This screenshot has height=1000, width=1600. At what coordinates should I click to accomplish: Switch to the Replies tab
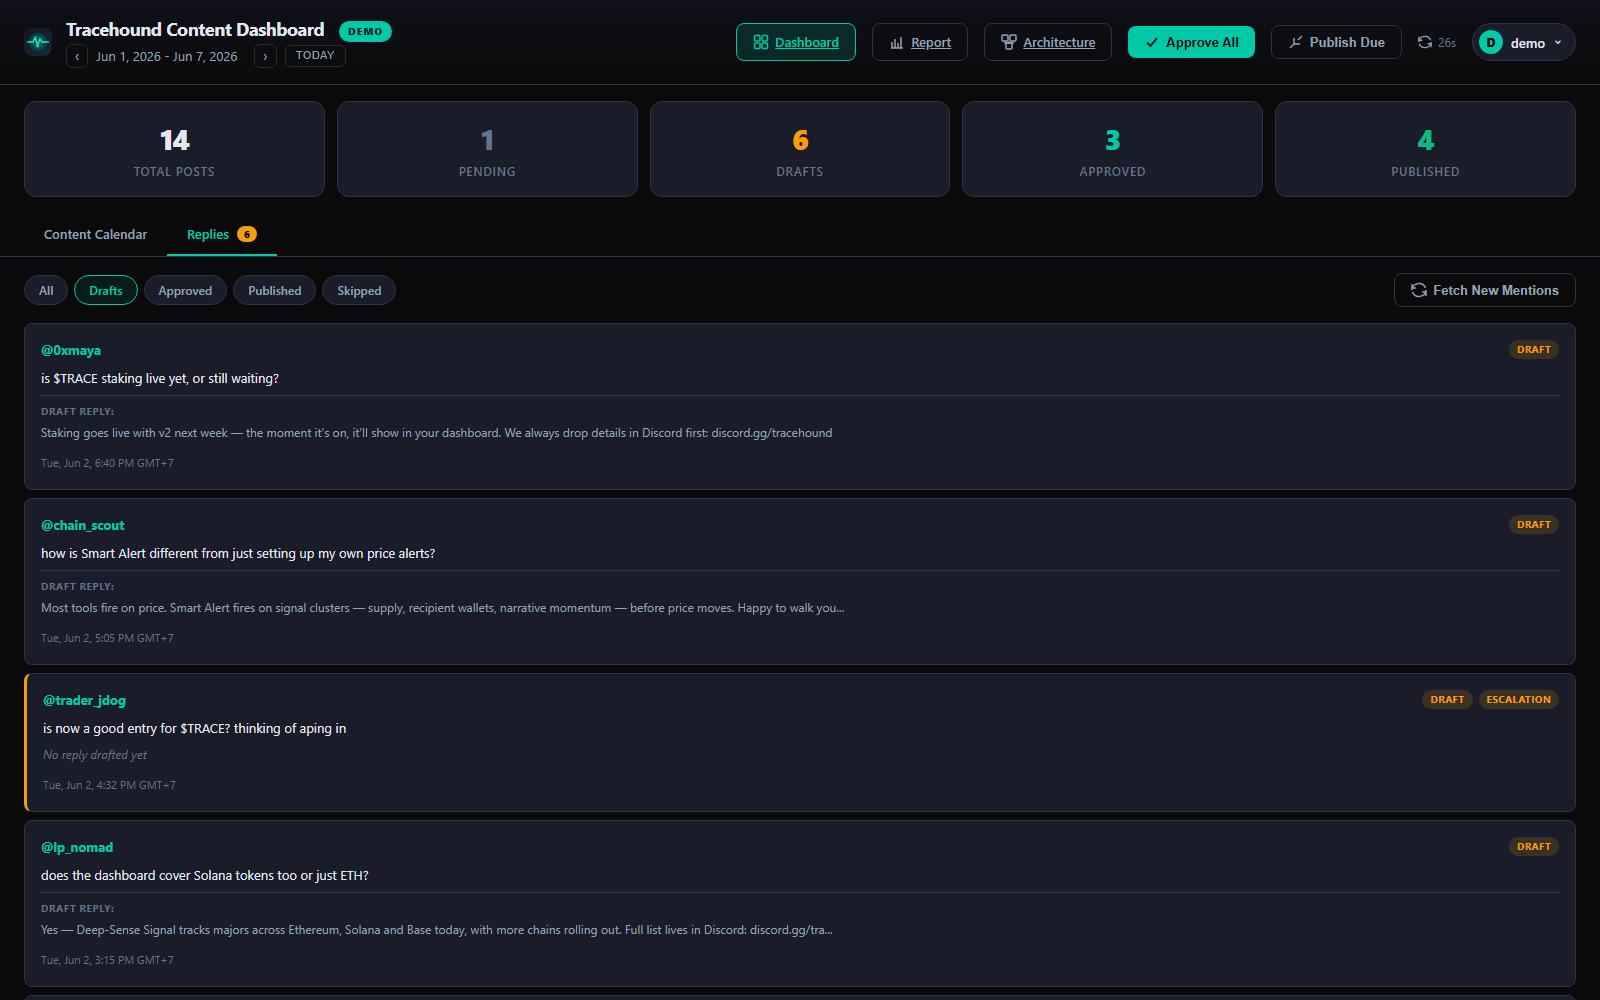click(222, 234)
